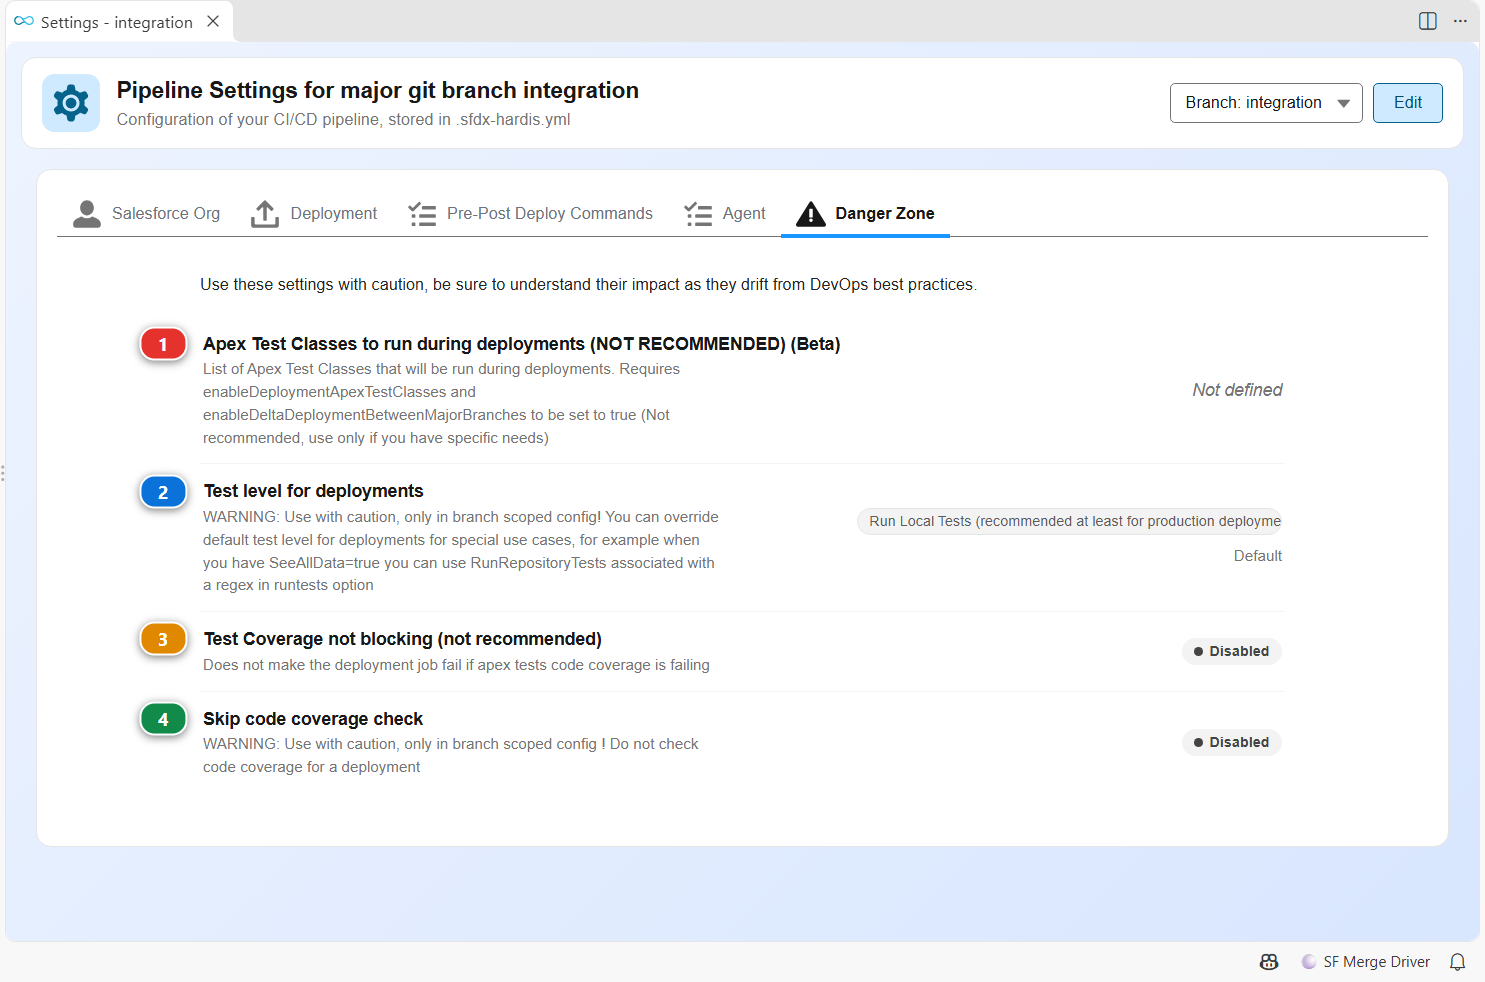Click the SeeAllData WARNING description text
The image size is (1485, 982).
tap(461, 551)
